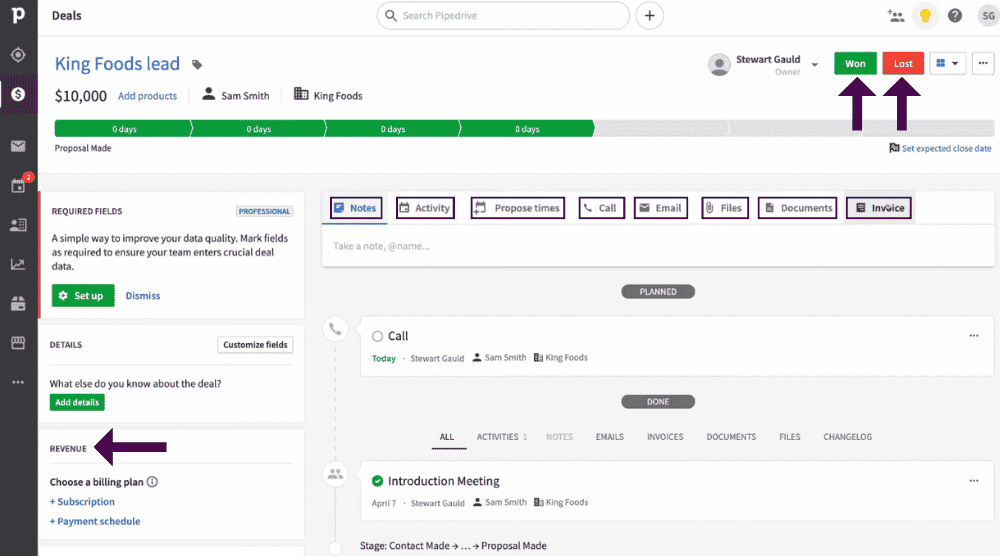Click the Add details button

77,402
